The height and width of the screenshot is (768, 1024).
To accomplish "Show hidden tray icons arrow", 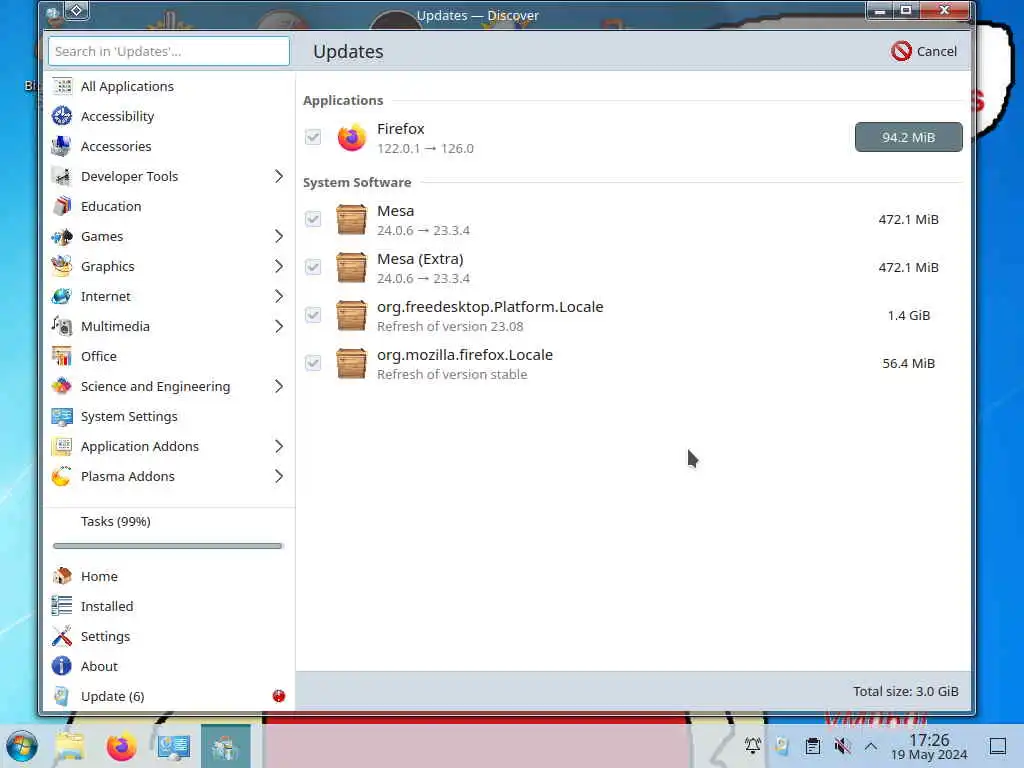I will [x=871, y=746].
